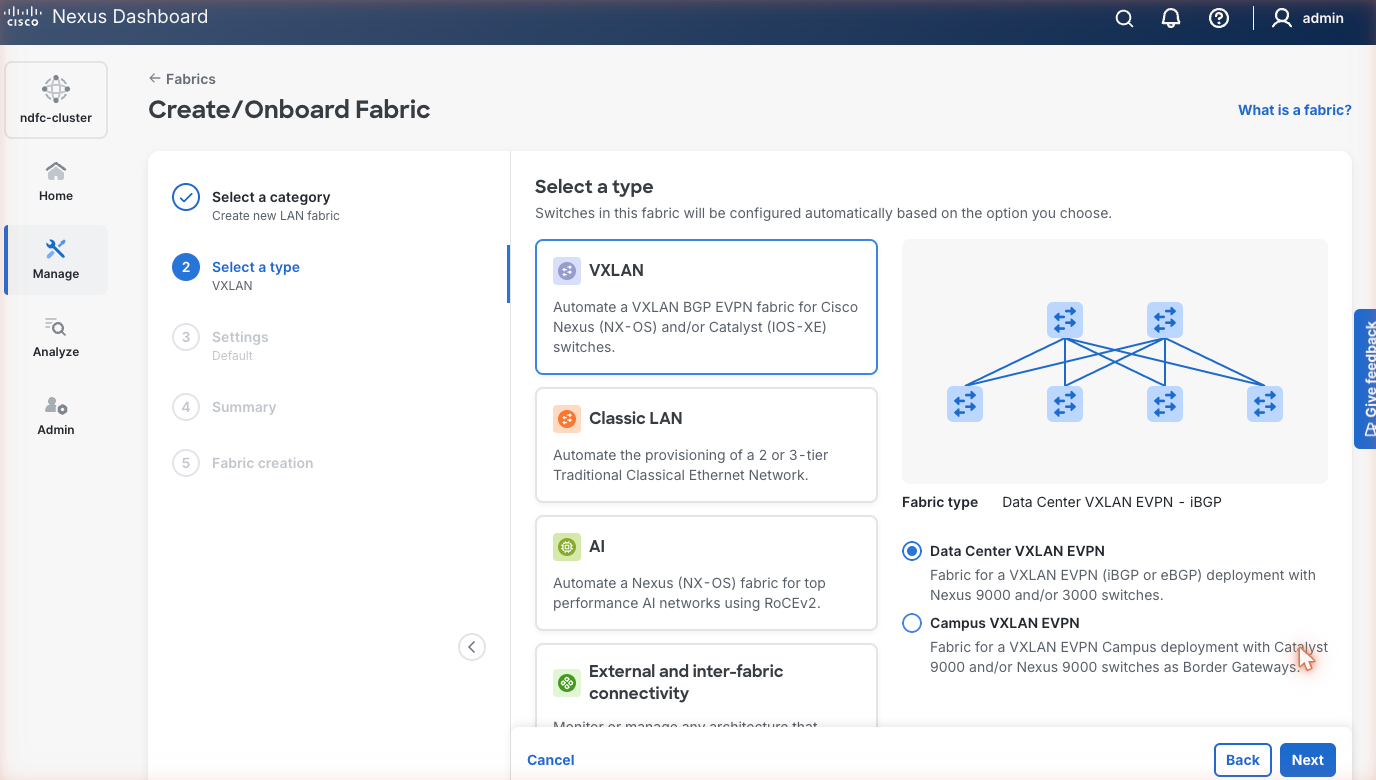Click the ndfc-cluster globe icon
Image resolution: width=1376 pixels, height=780 pixels.
point(56,89)
